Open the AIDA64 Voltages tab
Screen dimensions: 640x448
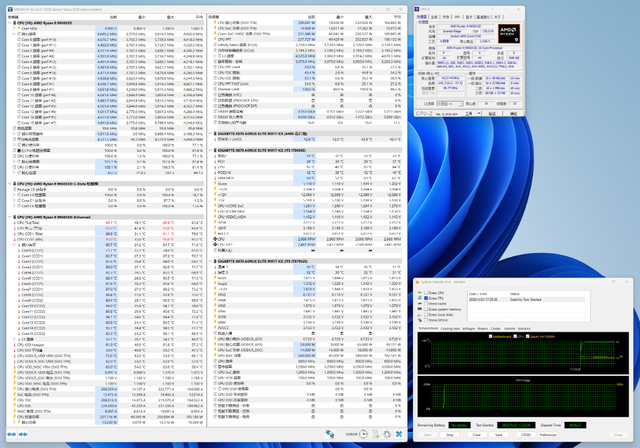pos(469,328)
